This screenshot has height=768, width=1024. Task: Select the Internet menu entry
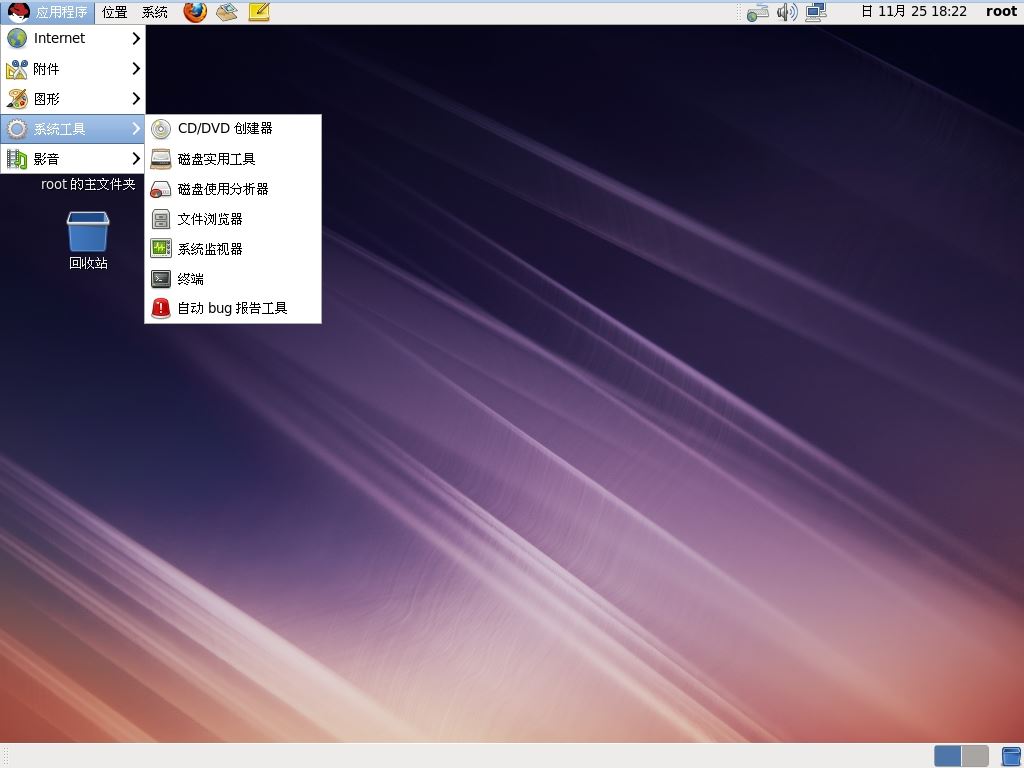pyautogui.click(x=72, y=39)
